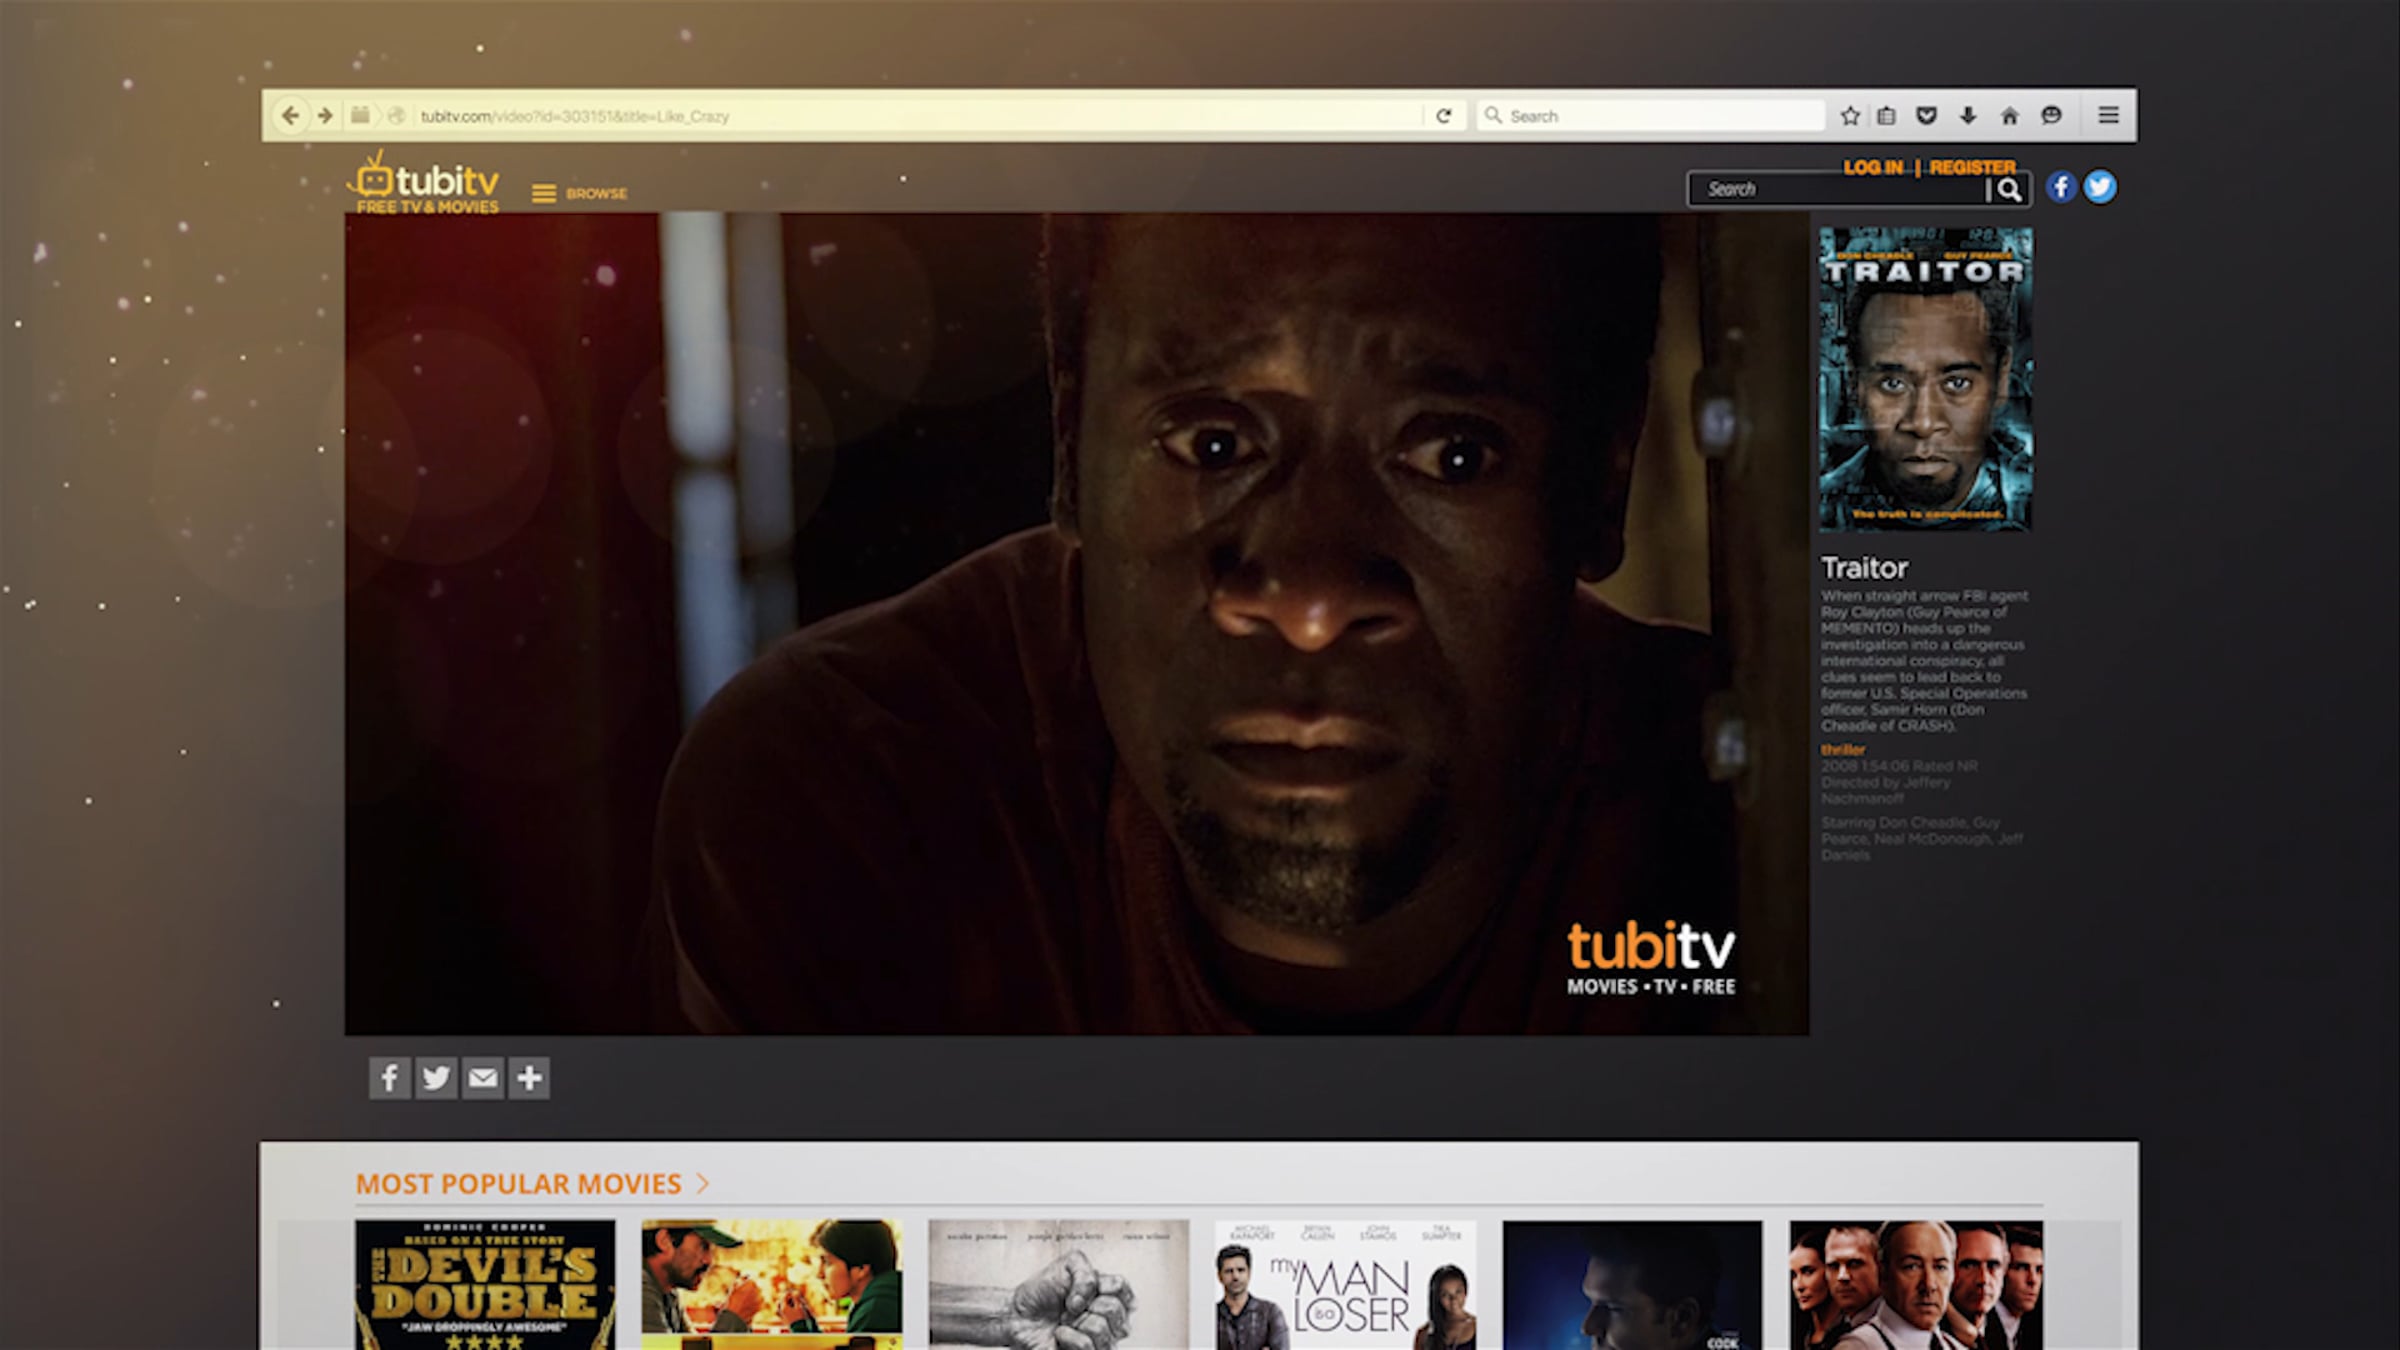This screenshot has height=1350, width=2400.
Task: Open the clenched fist movie poster
Action: 1058,1284
